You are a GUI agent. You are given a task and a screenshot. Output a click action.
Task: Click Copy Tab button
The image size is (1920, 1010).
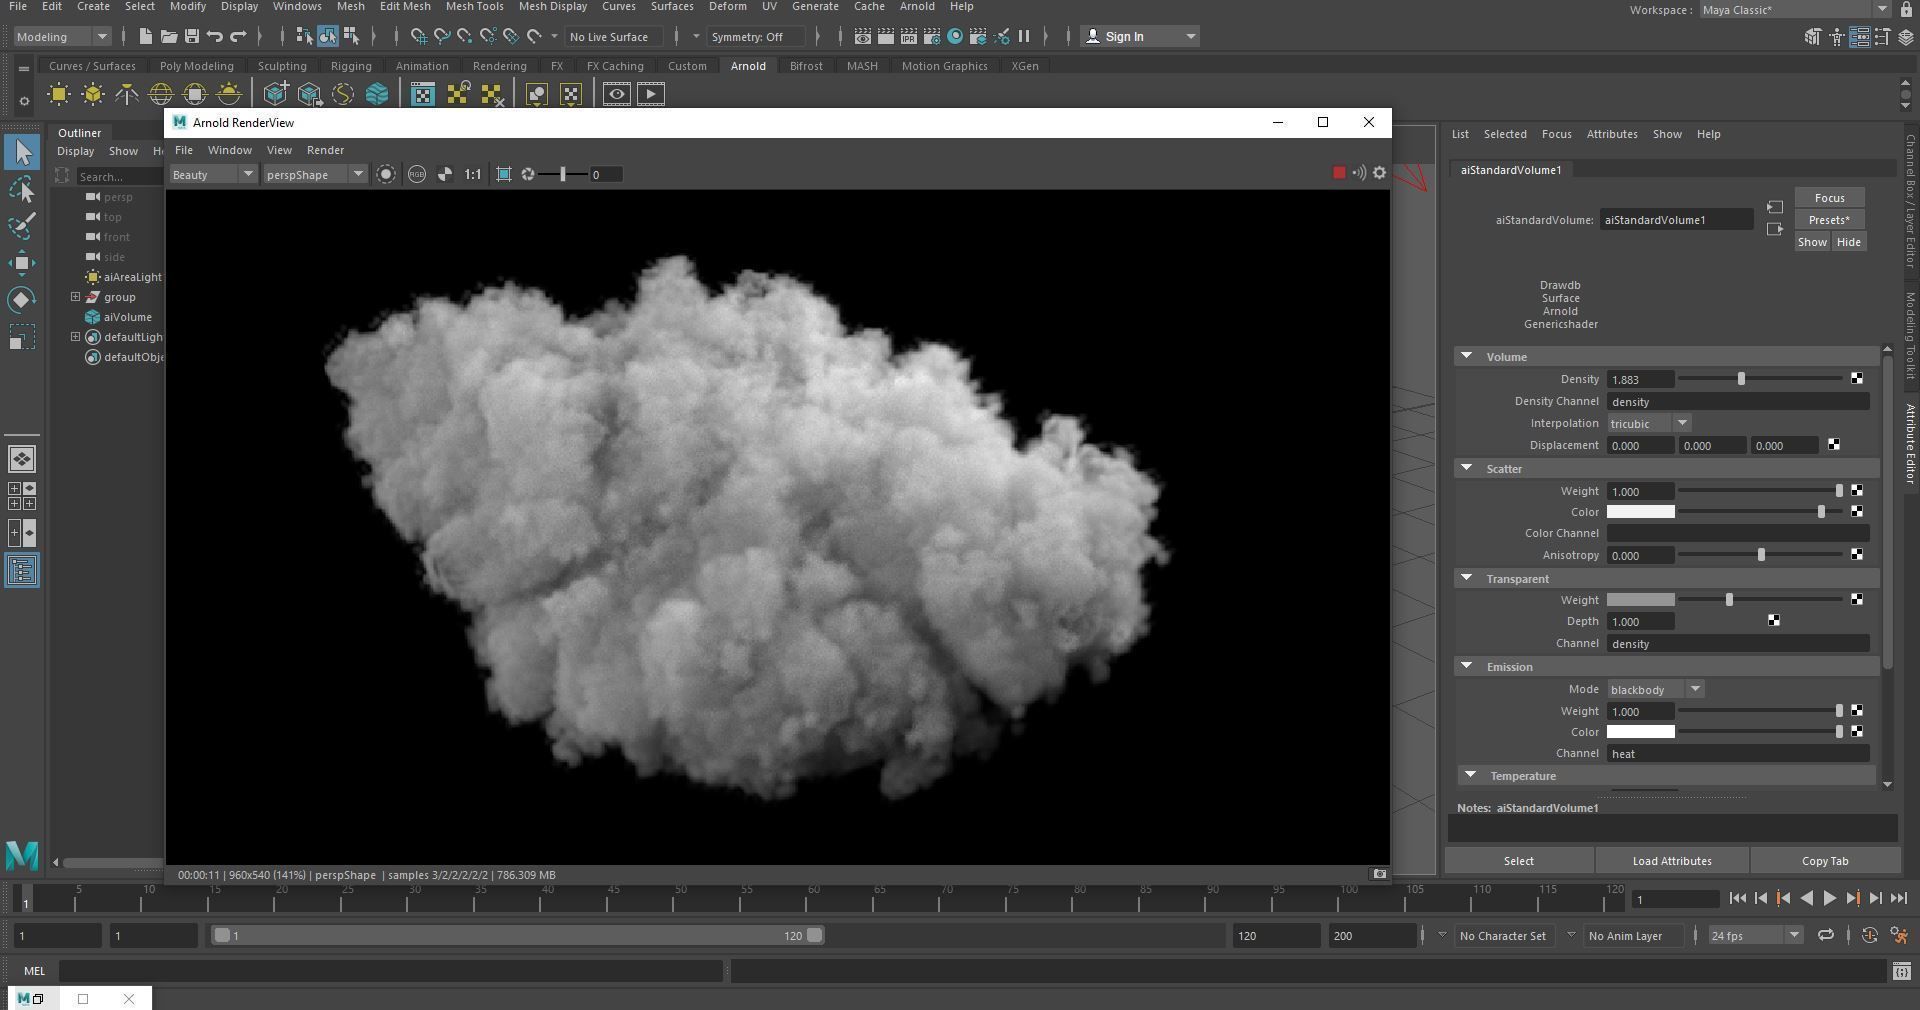coord(1825,861)
